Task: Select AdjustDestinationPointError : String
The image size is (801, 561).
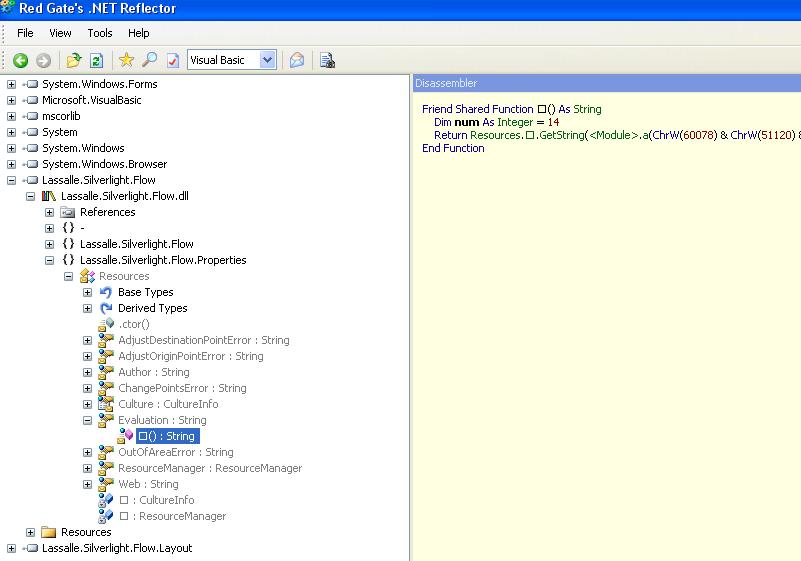Action: tap(204, 340)
